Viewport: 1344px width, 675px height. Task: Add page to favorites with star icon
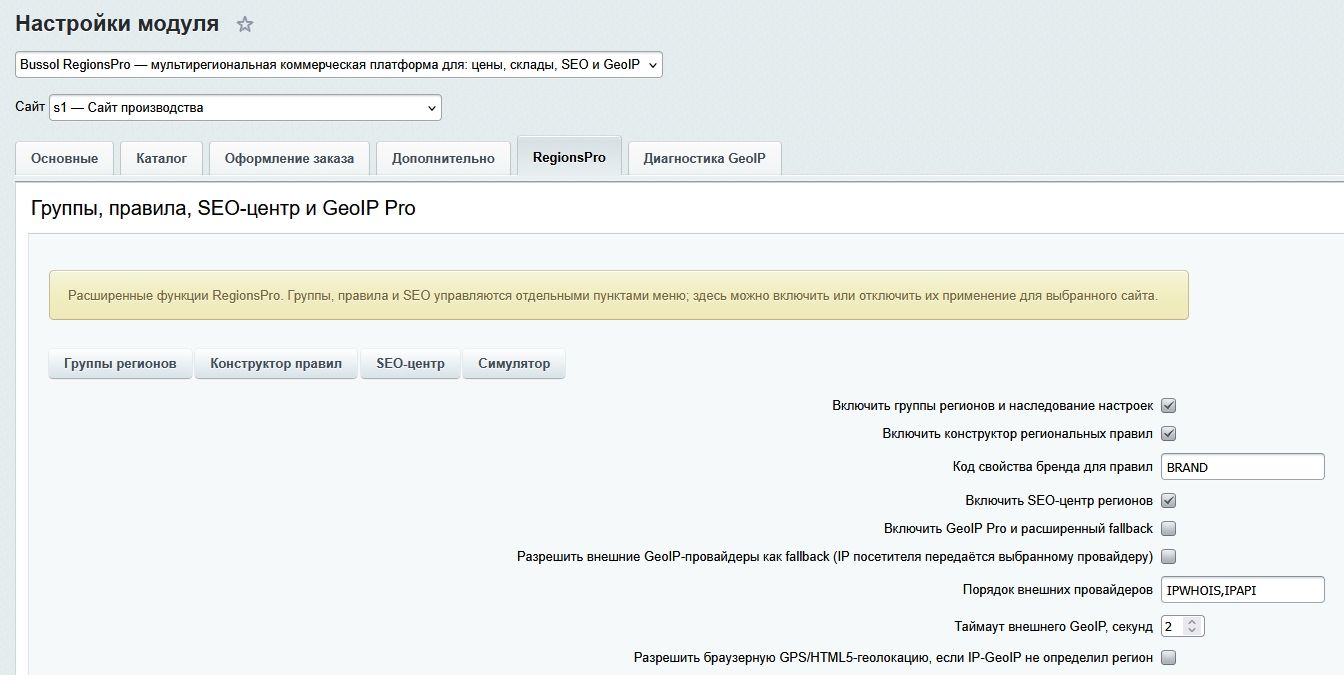(x=245, y=24)
